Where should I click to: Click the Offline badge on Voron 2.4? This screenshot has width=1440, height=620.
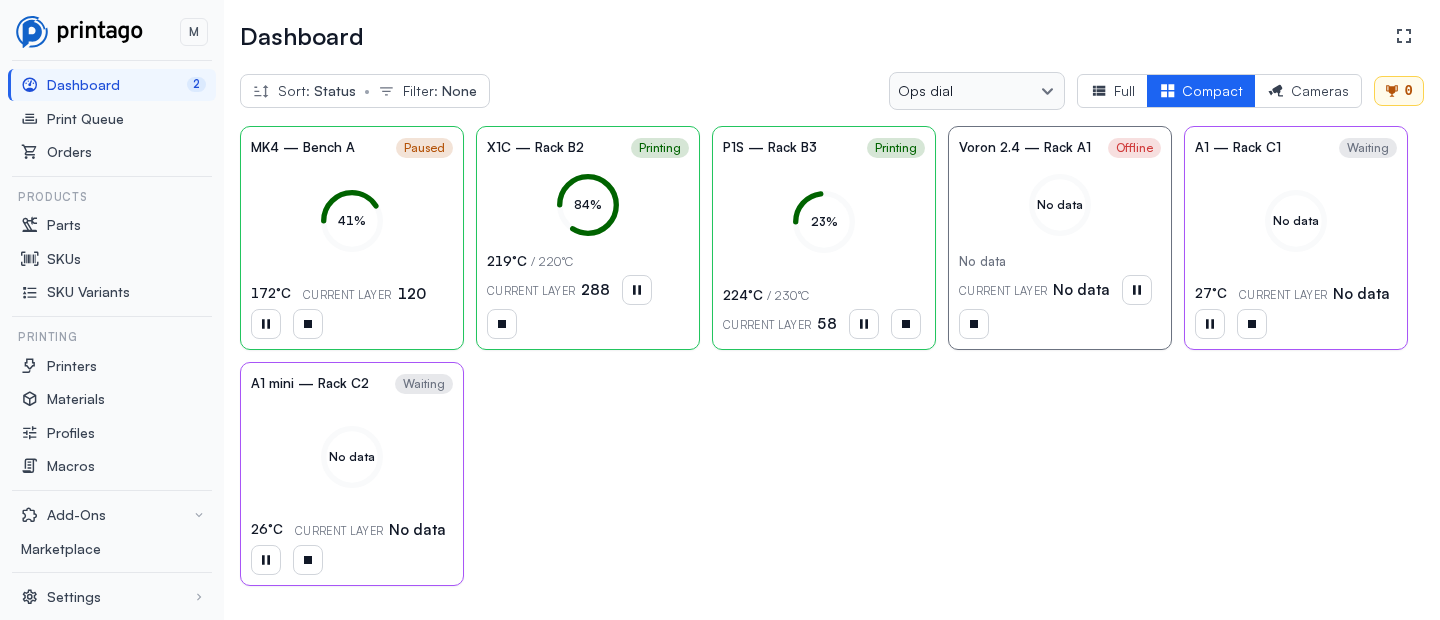1134,148
